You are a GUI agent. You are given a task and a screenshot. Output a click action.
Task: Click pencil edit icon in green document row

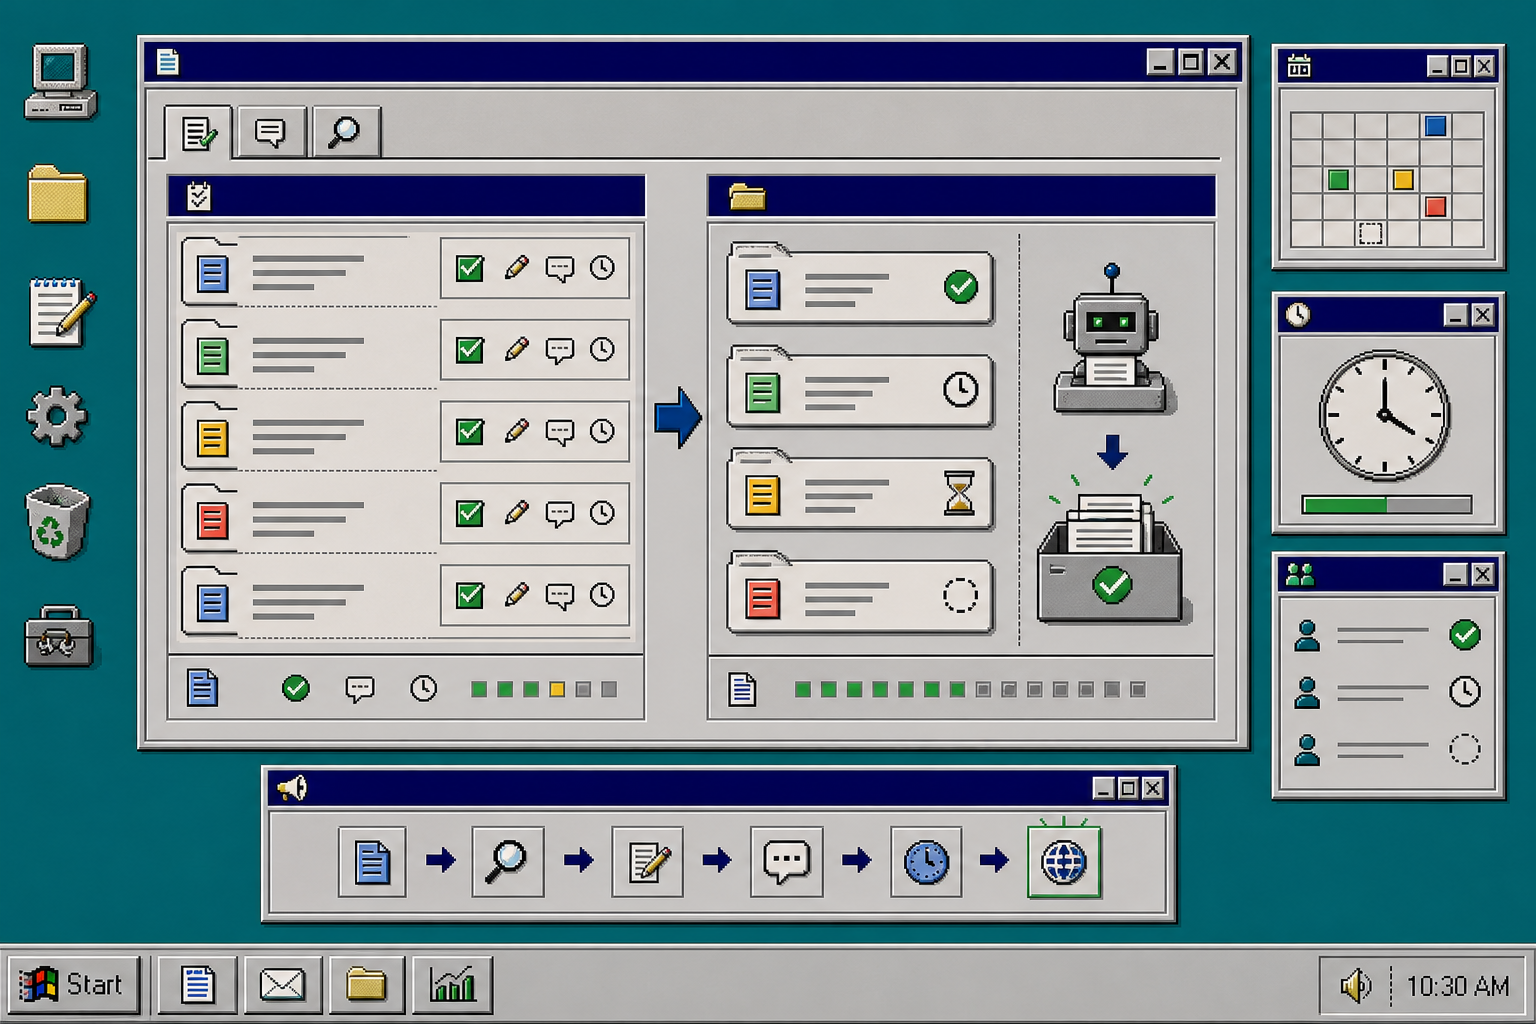[x=516, y=350]
